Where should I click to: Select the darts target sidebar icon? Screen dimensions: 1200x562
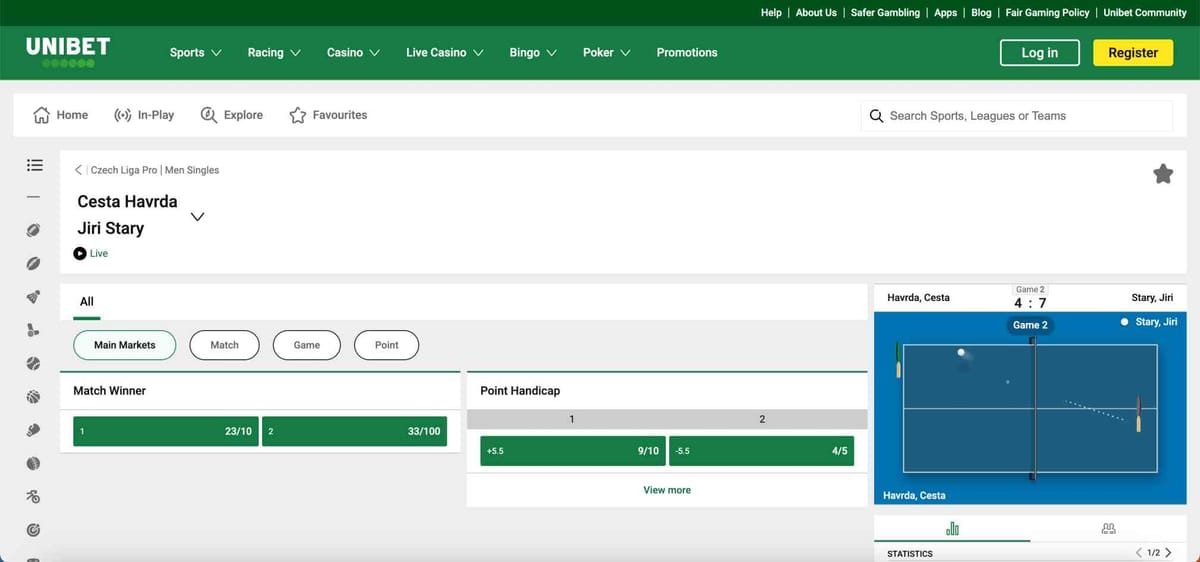click(34, 529)
